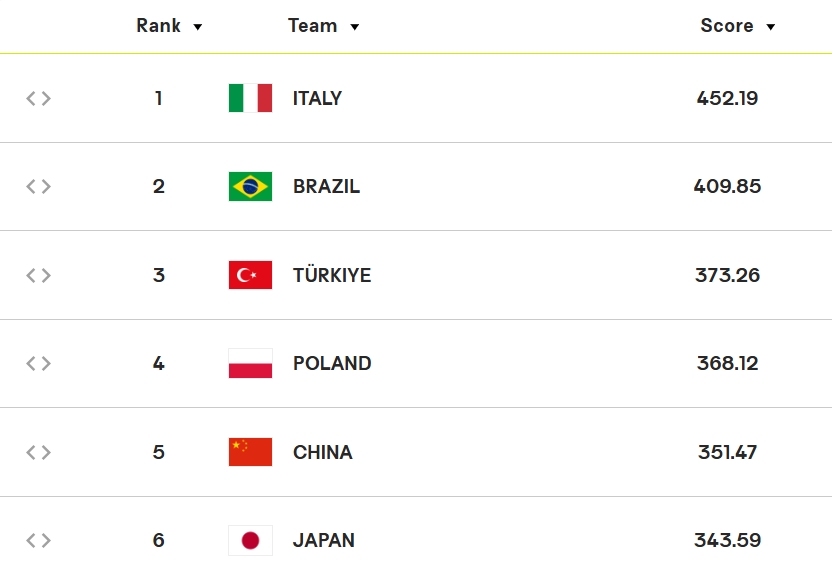This screenshot has width=832, height=582.
Task: Select Poland's score 368.12
Action: (727, 364)
